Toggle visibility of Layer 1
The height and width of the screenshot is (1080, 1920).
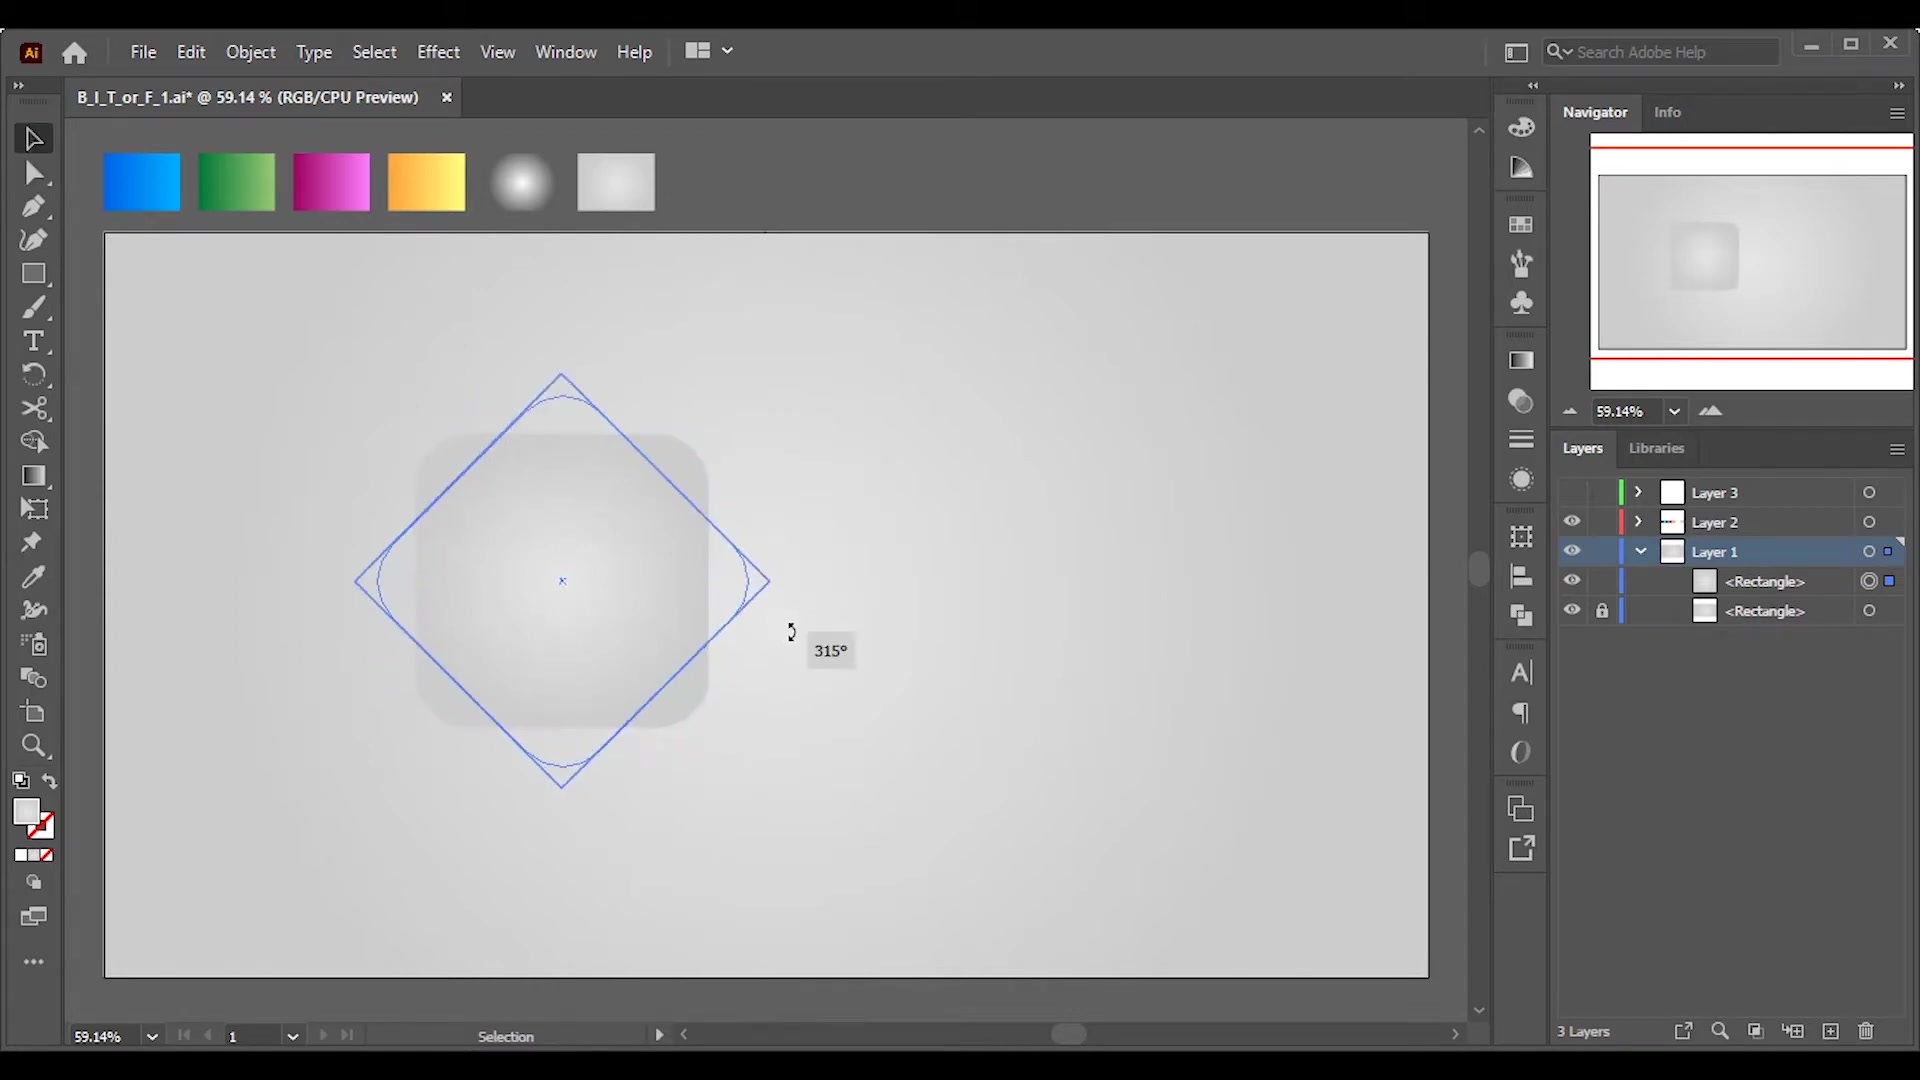tap(1572, 551)
